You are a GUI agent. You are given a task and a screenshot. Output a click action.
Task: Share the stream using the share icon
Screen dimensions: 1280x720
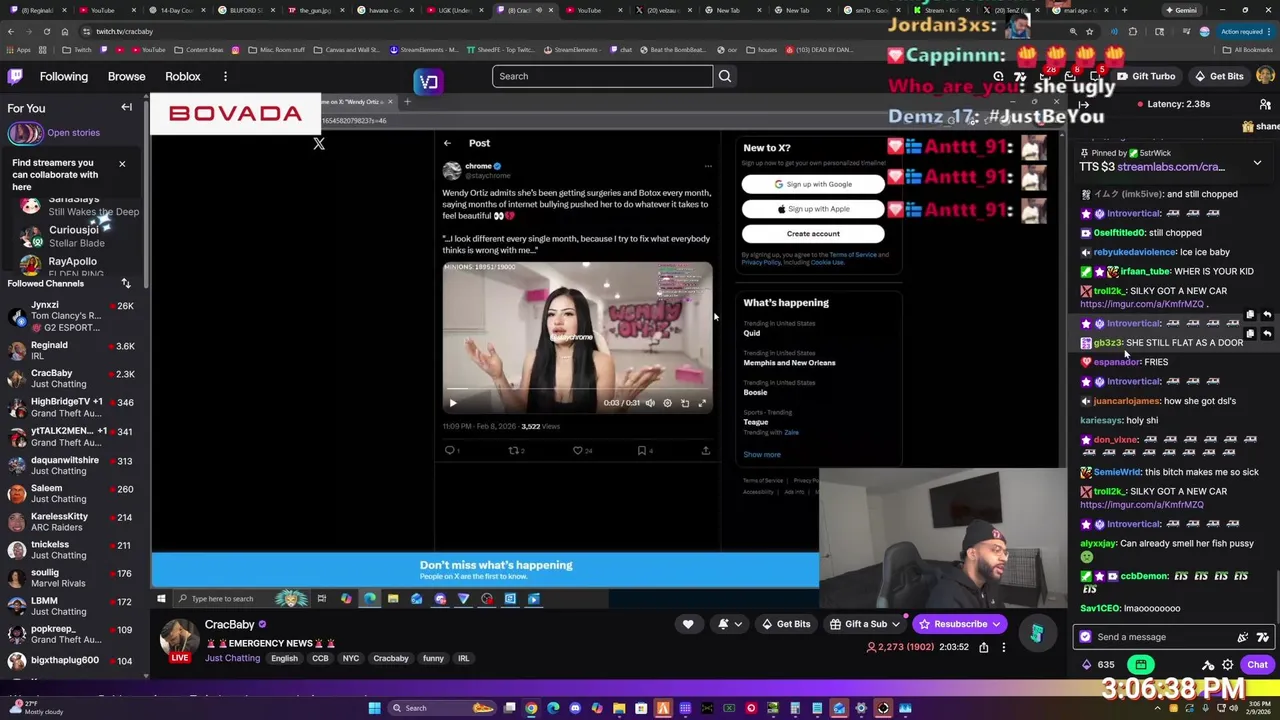pyautogui.click(x=984, y=647)
